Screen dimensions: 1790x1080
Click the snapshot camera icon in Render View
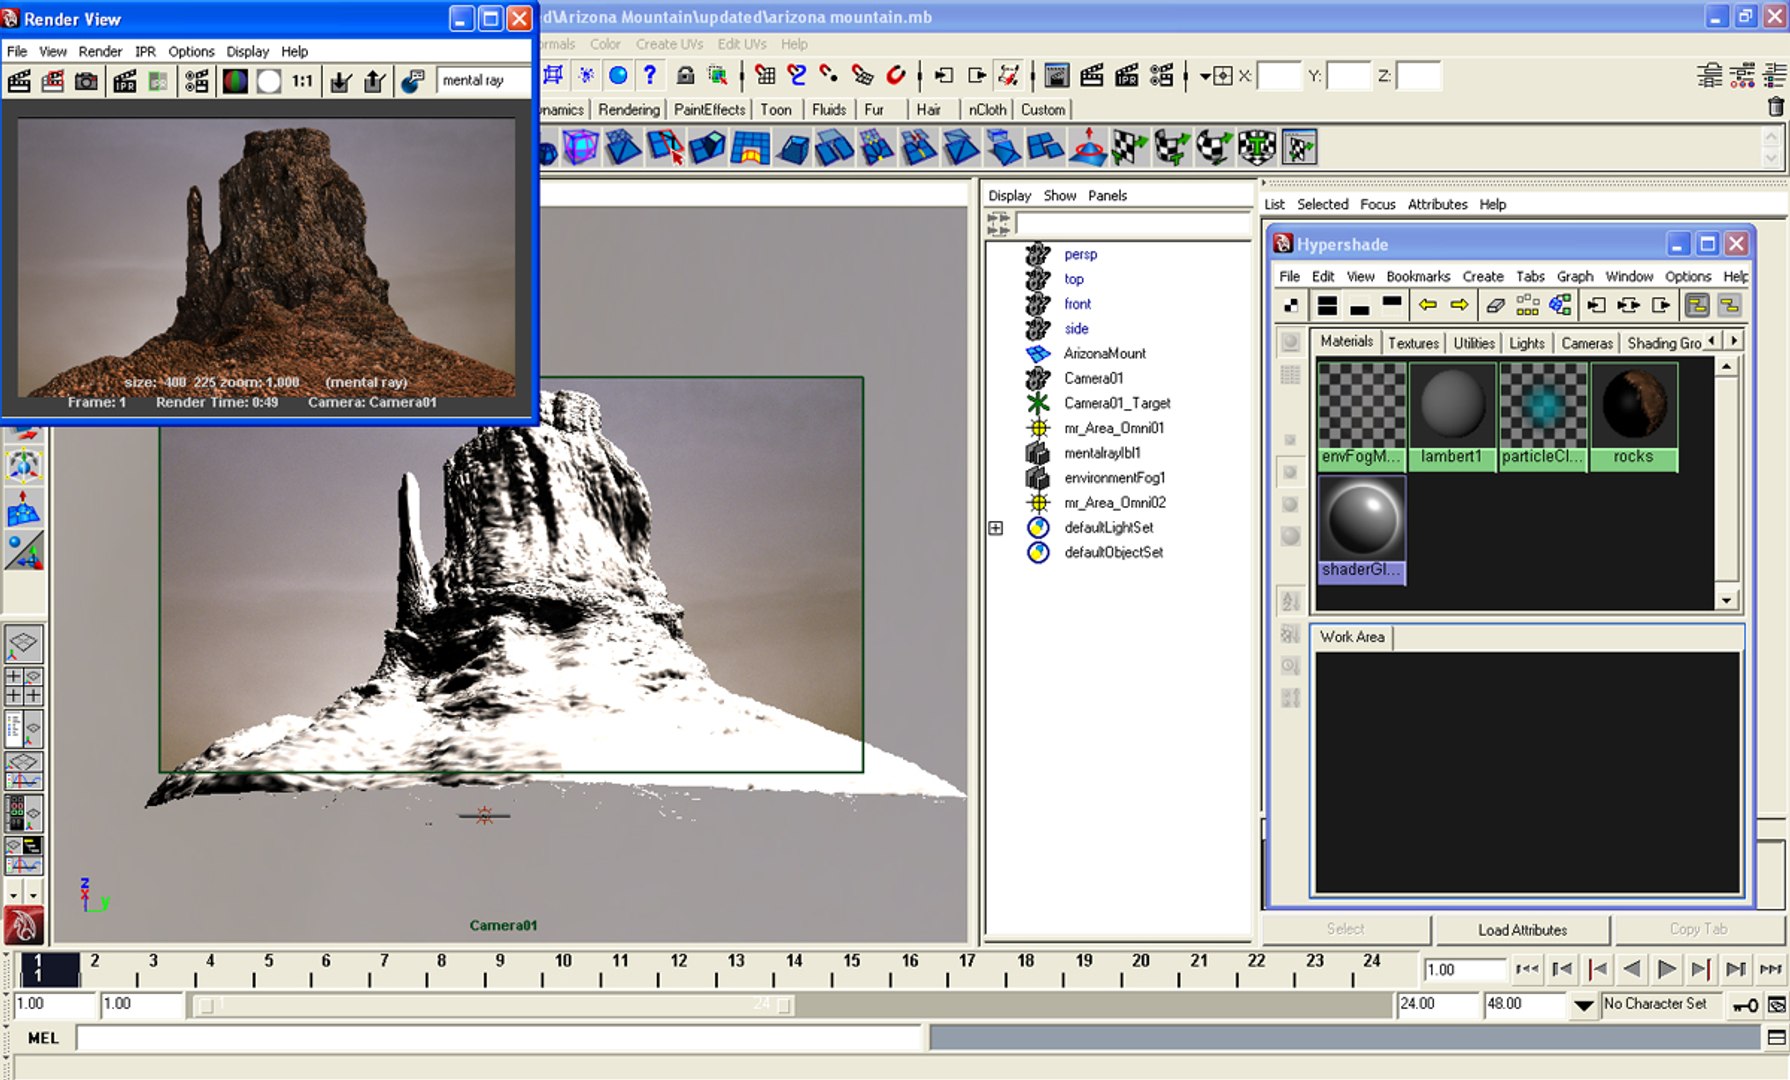87,81
